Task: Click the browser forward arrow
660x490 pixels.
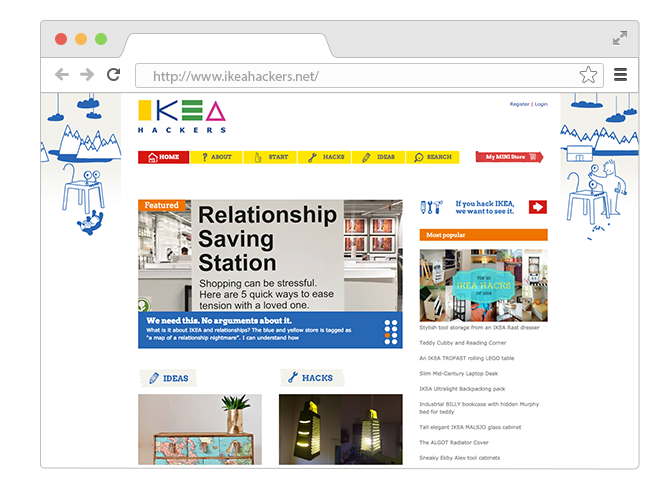Action: [87, 75]
